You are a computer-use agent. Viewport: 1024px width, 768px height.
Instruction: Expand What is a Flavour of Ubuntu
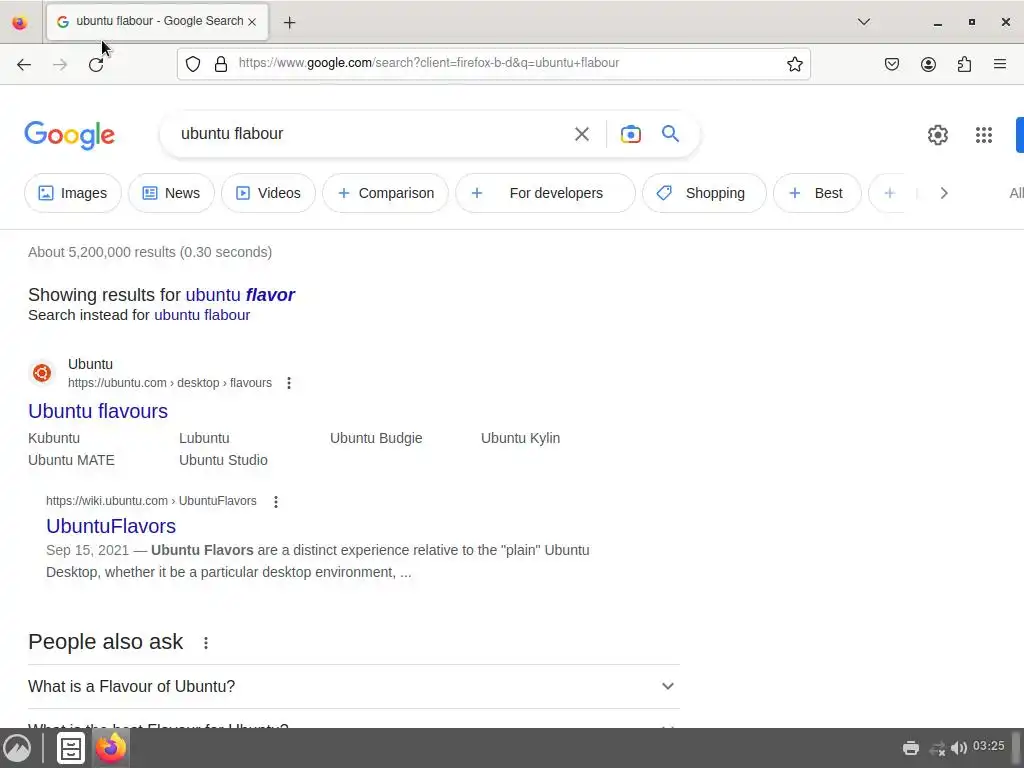(x=353, y=686)
